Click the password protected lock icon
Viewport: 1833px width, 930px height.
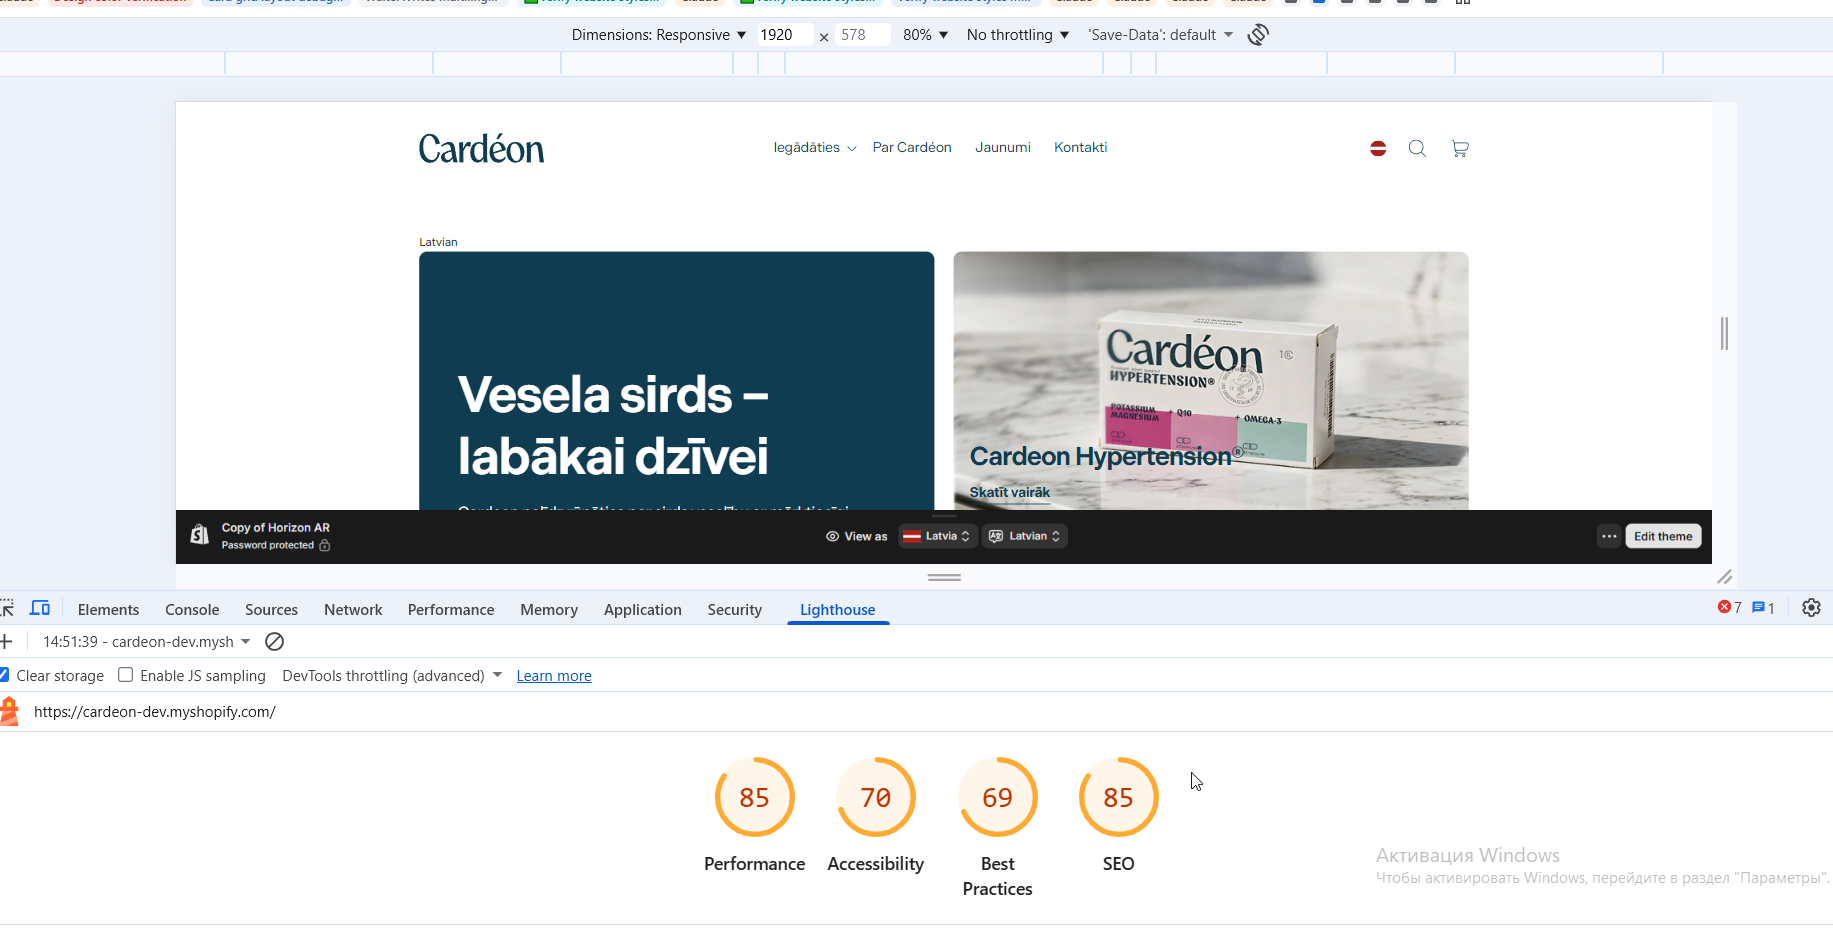pyautogui.click(x=324, y=545)
